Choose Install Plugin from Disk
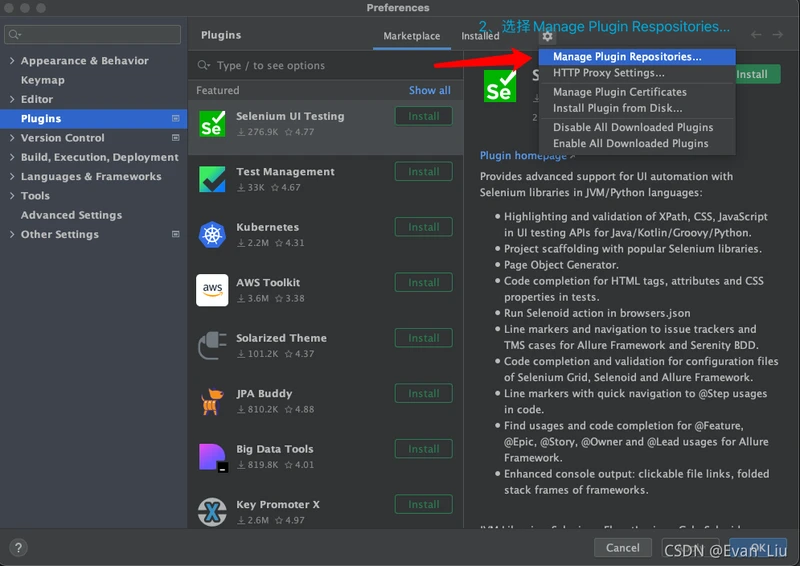Viewport: 800px width, 566px height. [637, 108]
